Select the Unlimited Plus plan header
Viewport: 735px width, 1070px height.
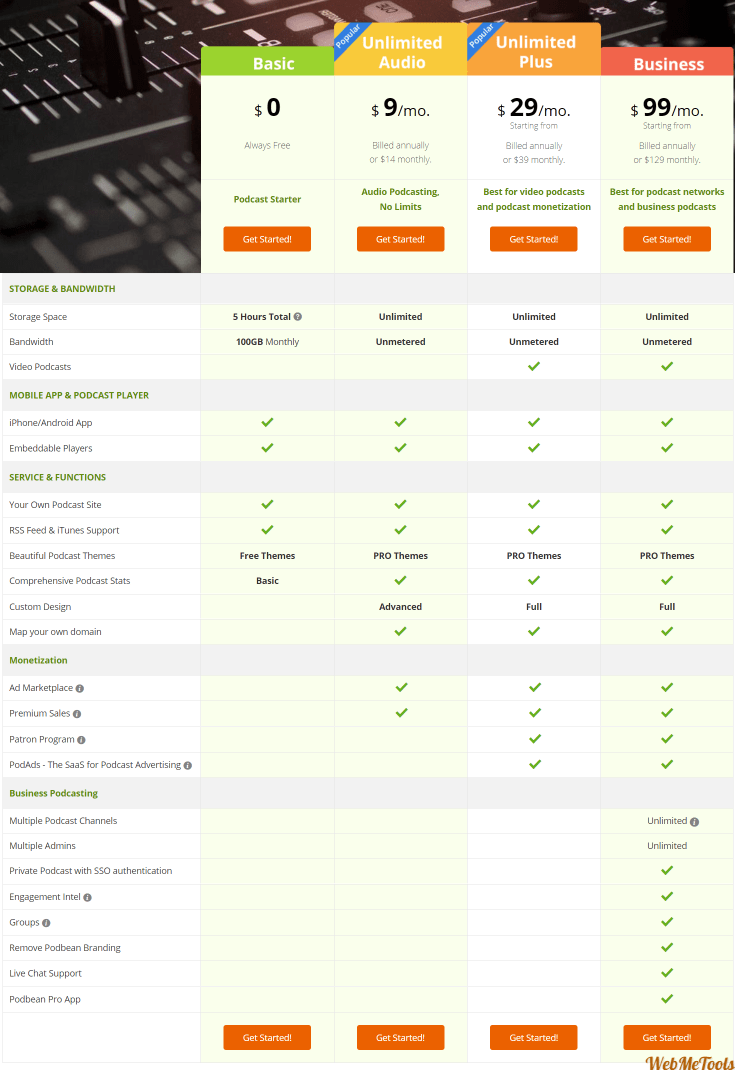(534, 49)
